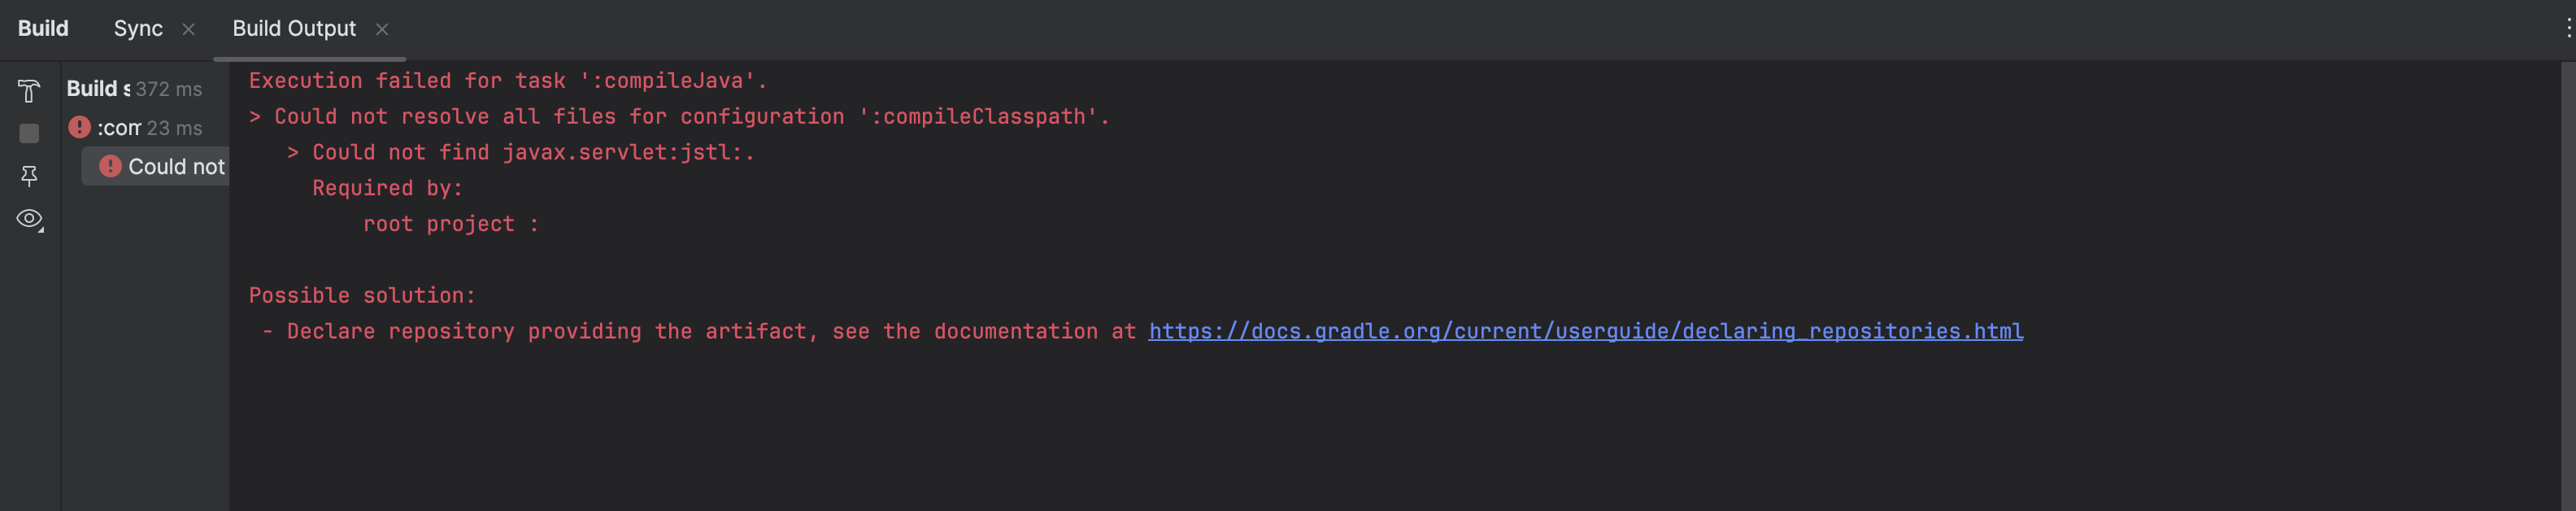Image resolution: width=2576 pixels, height=511 pixels.
Task: Open the three-dot options menu
Action: click(2567, 28)
